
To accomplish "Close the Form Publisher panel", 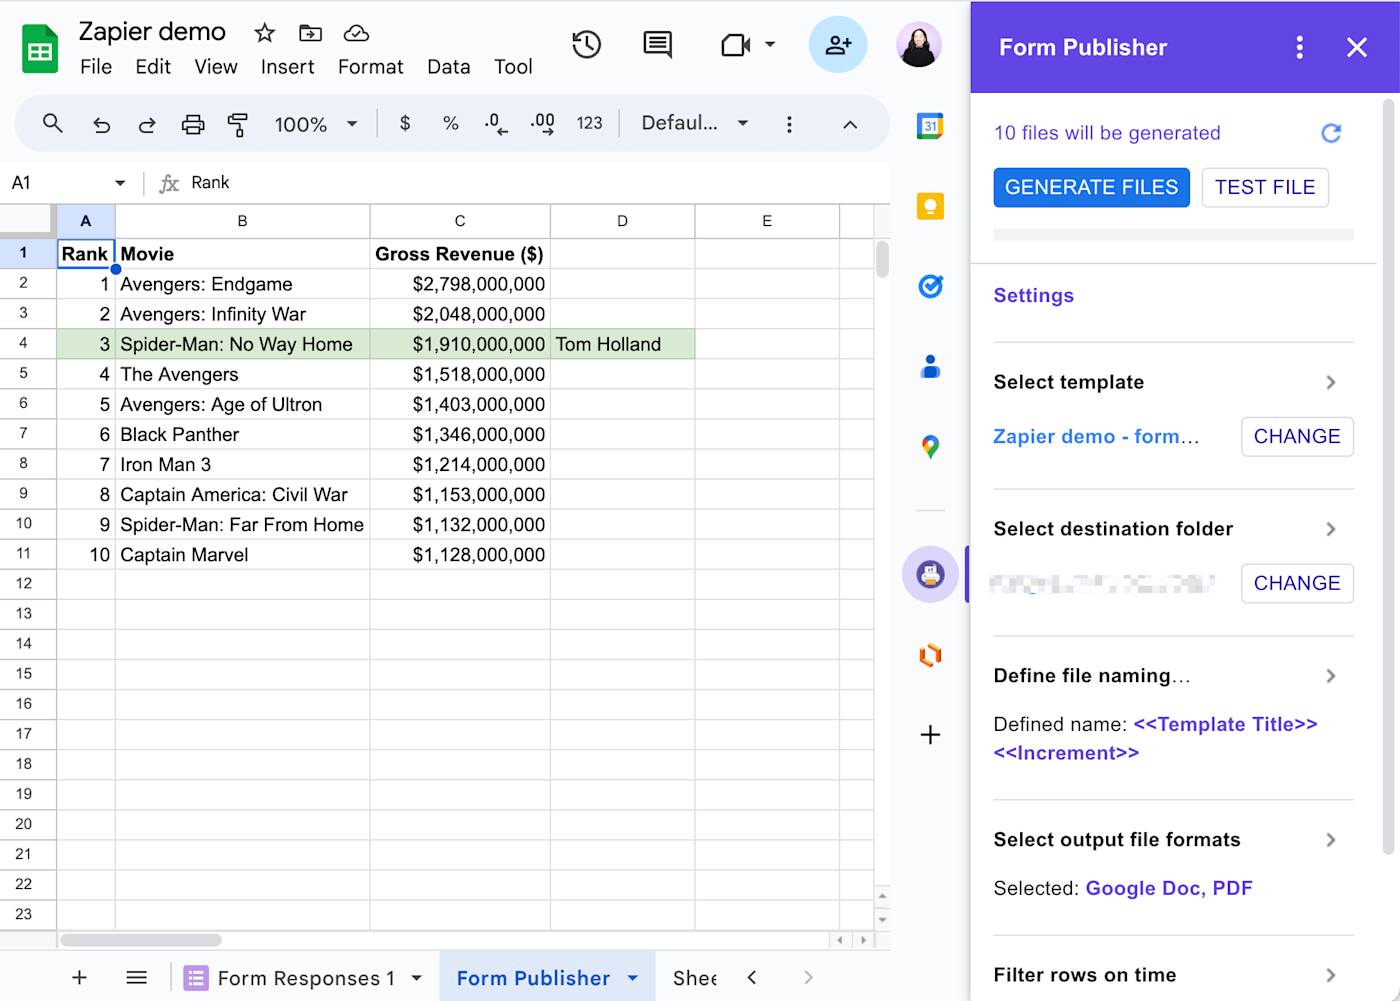I will click(1357, 47).
